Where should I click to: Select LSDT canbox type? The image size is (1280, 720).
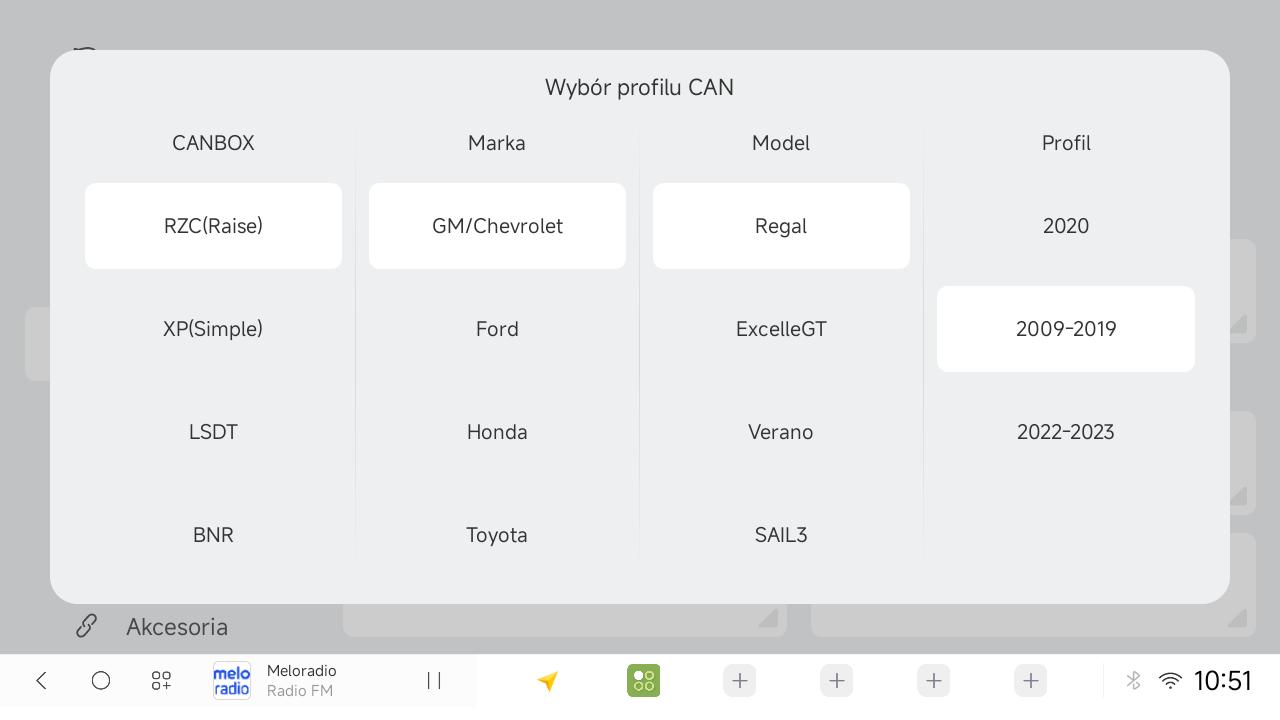213,432
